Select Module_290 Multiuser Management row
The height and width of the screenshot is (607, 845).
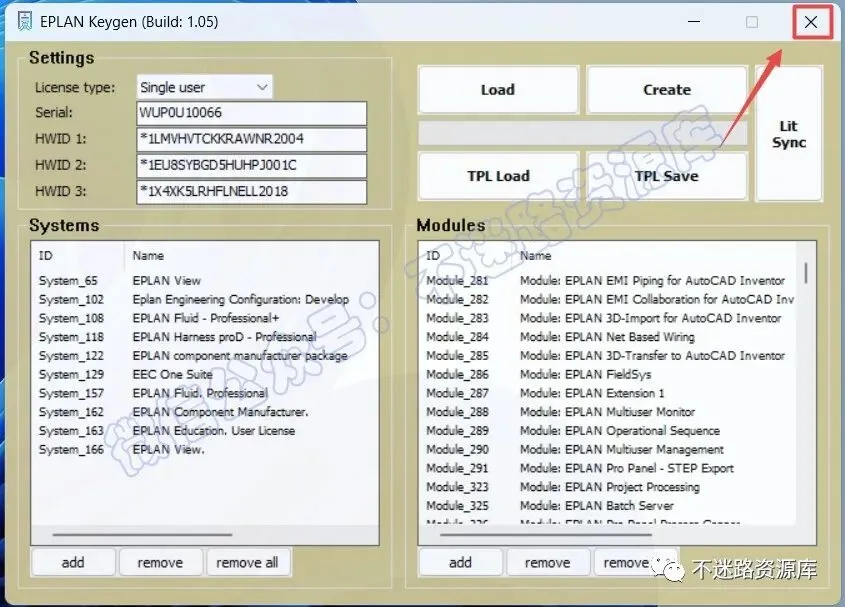[x=608, y=450]
